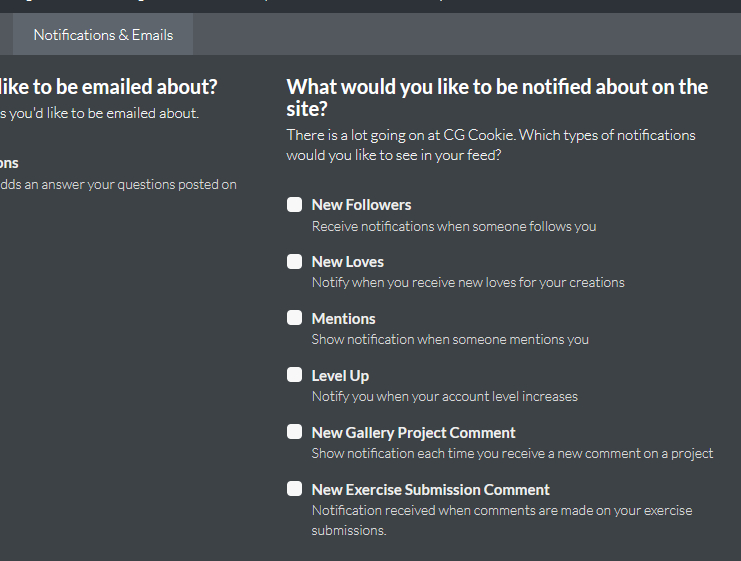Check New Exercise Submission Comment box
Screen dimensions: 741x561
coord(294,489)
